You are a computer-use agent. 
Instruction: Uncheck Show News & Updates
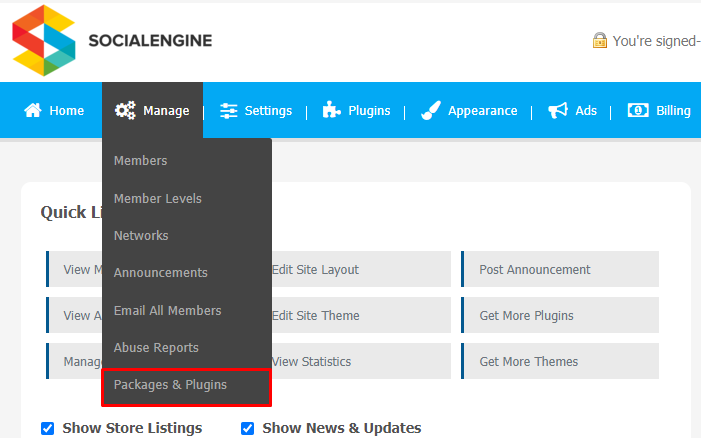point(247,428)
